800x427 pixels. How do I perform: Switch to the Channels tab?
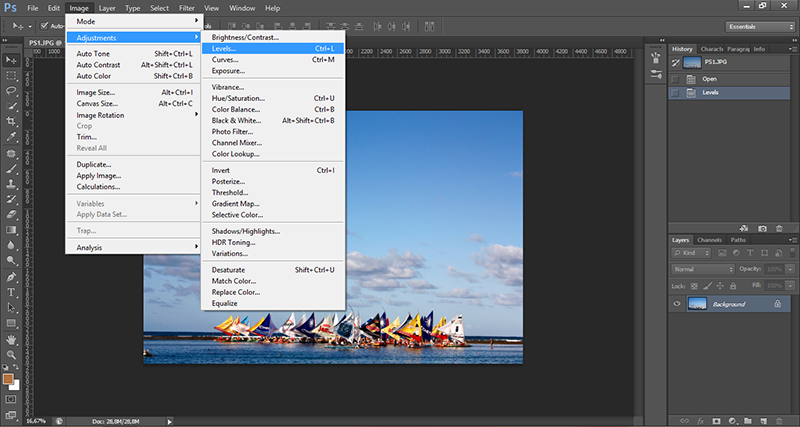tap(709, 240)
